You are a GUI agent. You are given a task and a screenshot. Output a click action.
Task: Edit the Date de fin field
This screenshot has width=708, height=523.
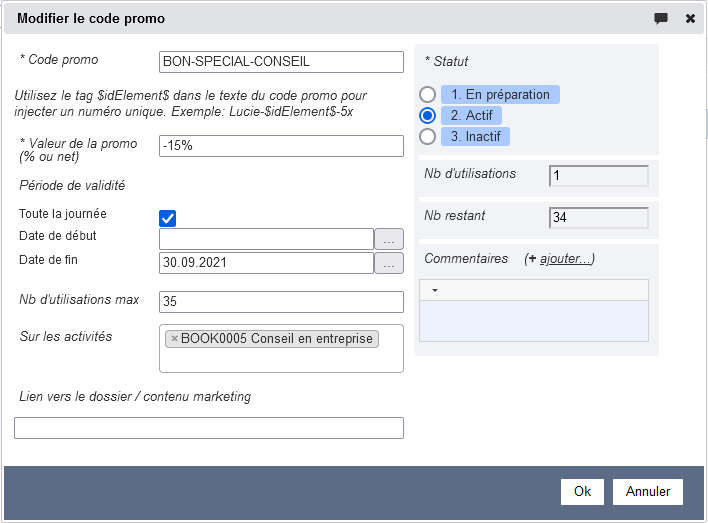266,263
